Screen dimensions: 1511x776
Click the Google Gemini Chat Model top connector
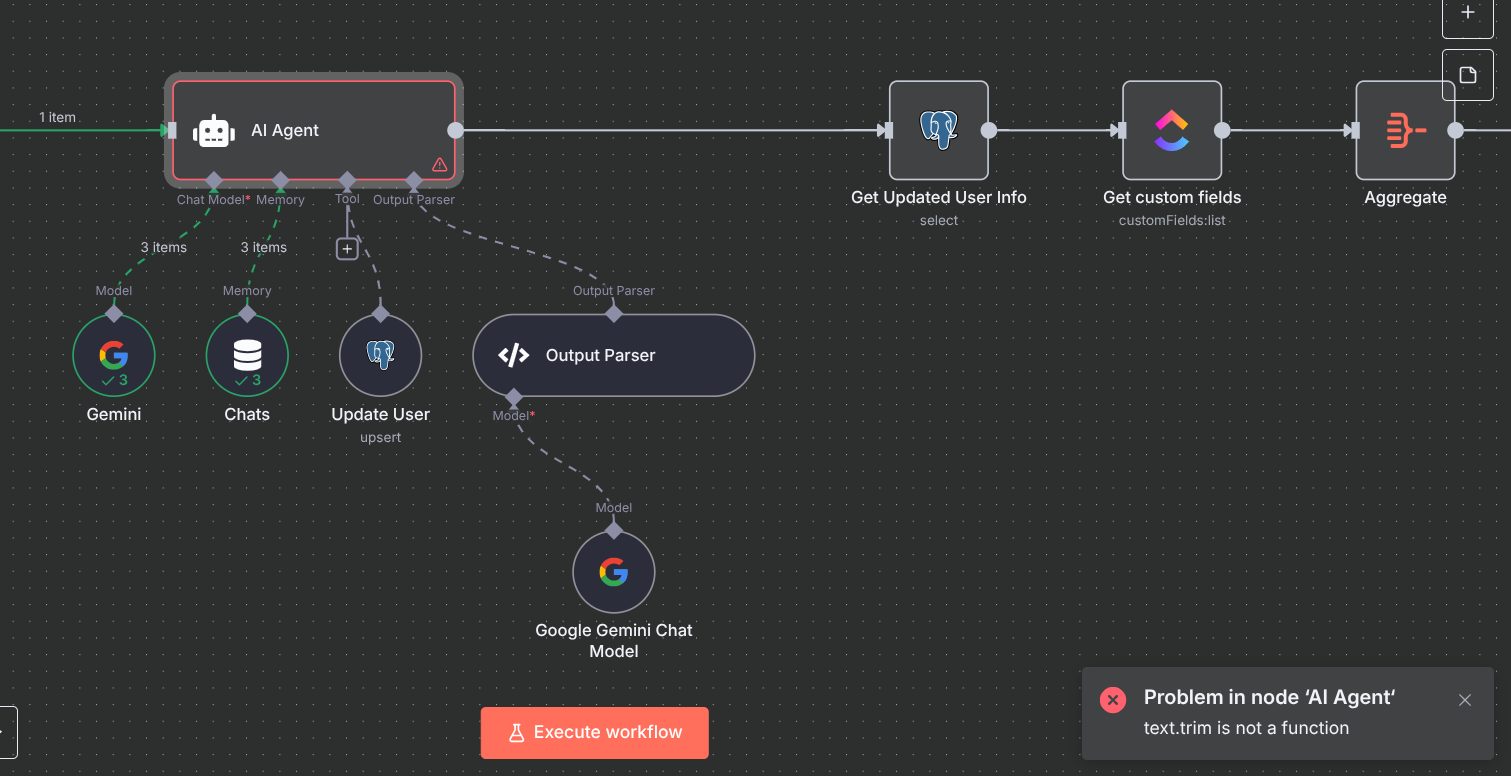[614, 530]
